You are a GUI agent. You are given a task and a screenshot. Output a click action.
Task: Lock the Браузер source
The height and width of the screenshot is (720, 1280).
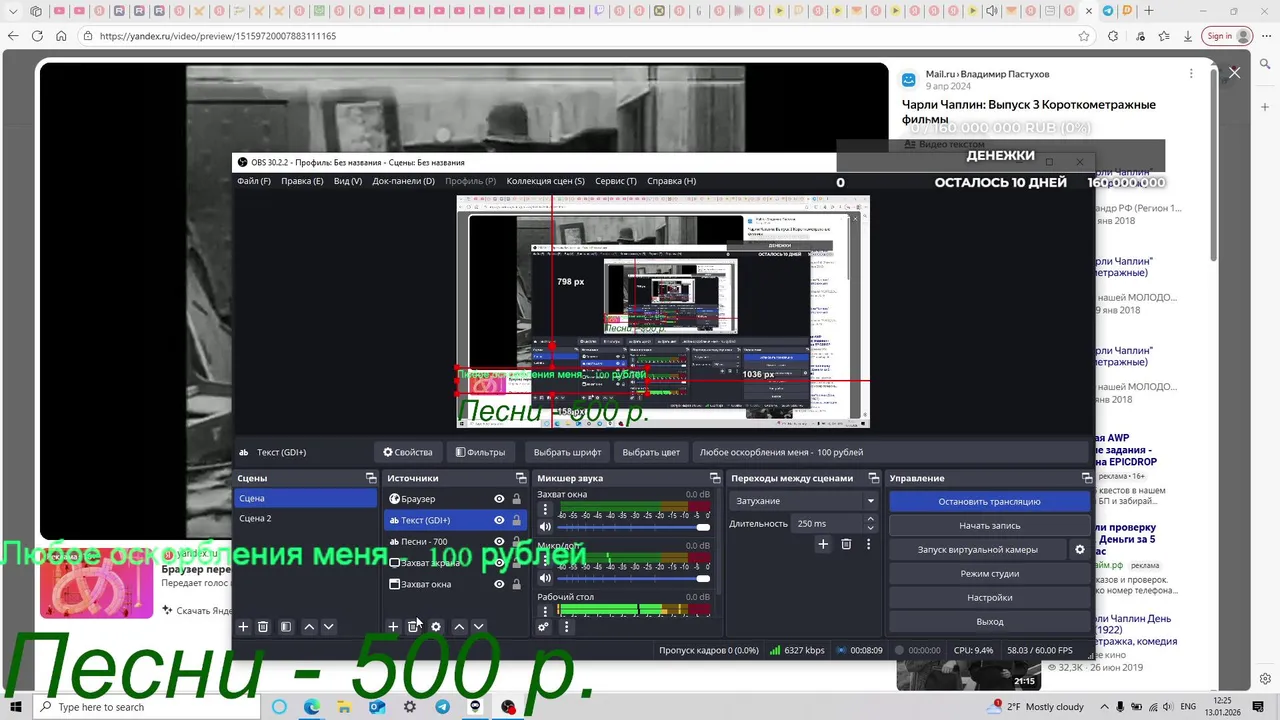coord(517,499)
